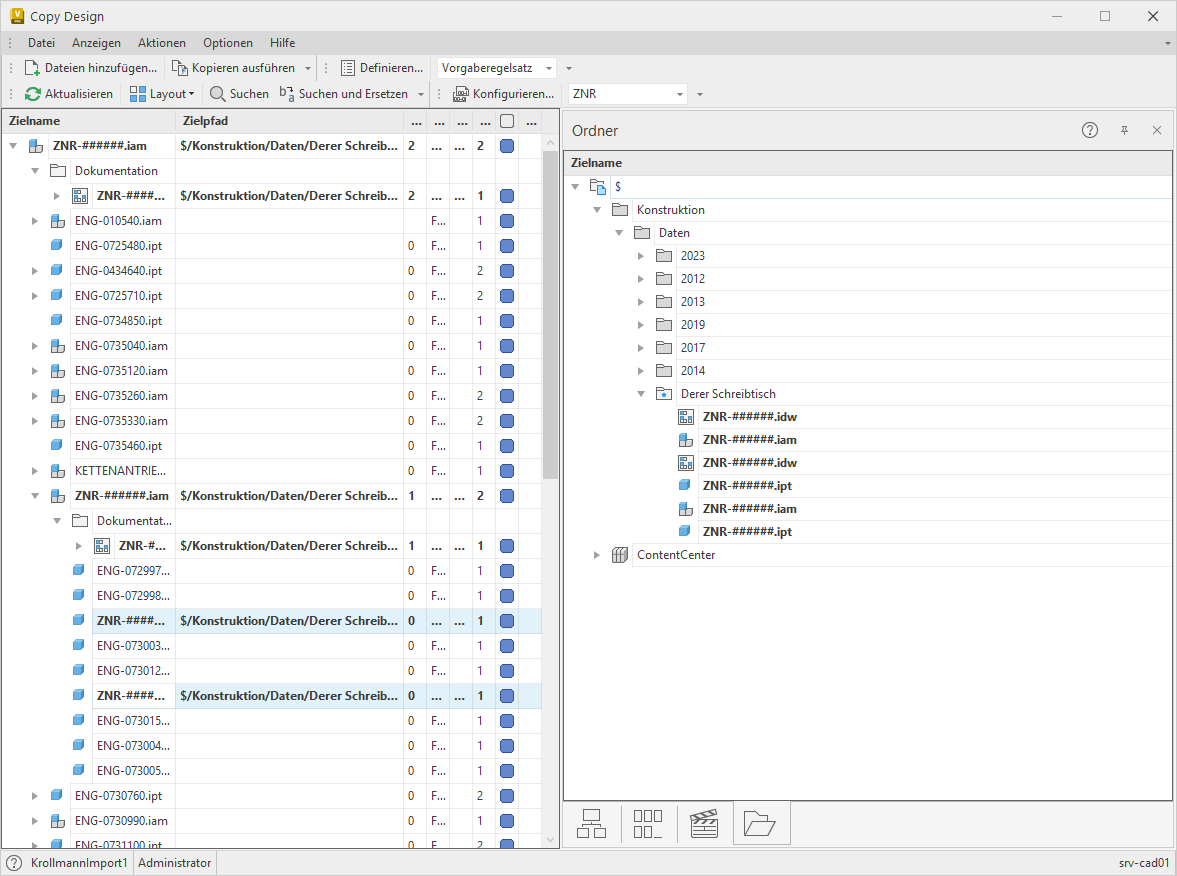1177x876 pixels.
Task: Switch to the hierarchy structure view icon
Action: click(x=592, y=824)
